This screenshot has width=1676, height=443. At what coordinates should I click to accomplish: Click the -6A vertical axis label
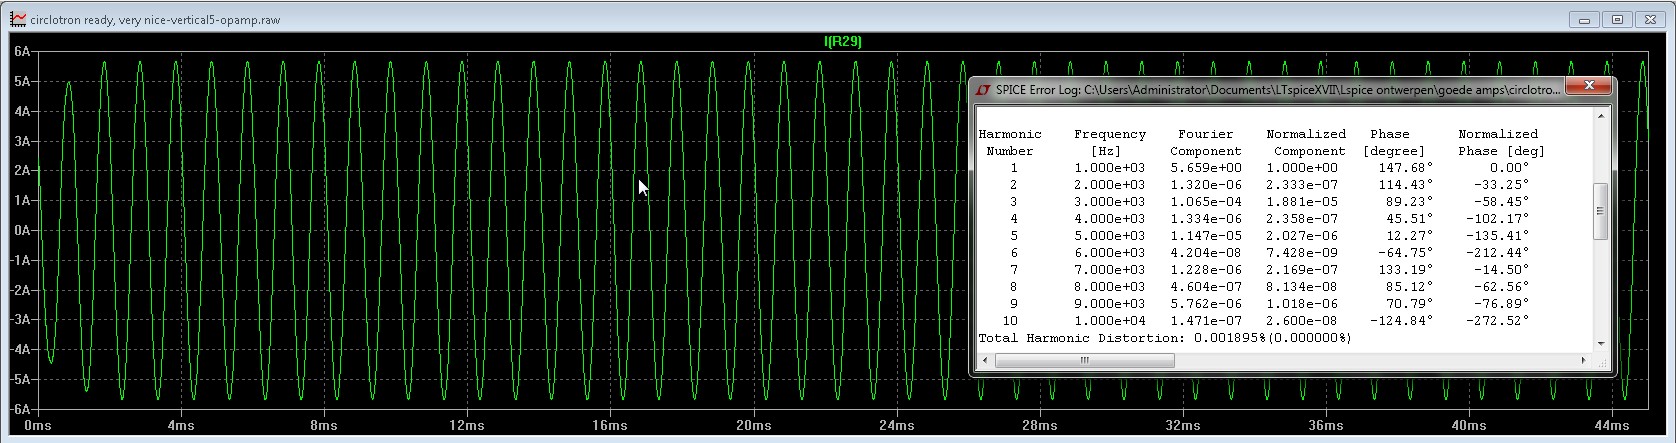coord(19,409)
